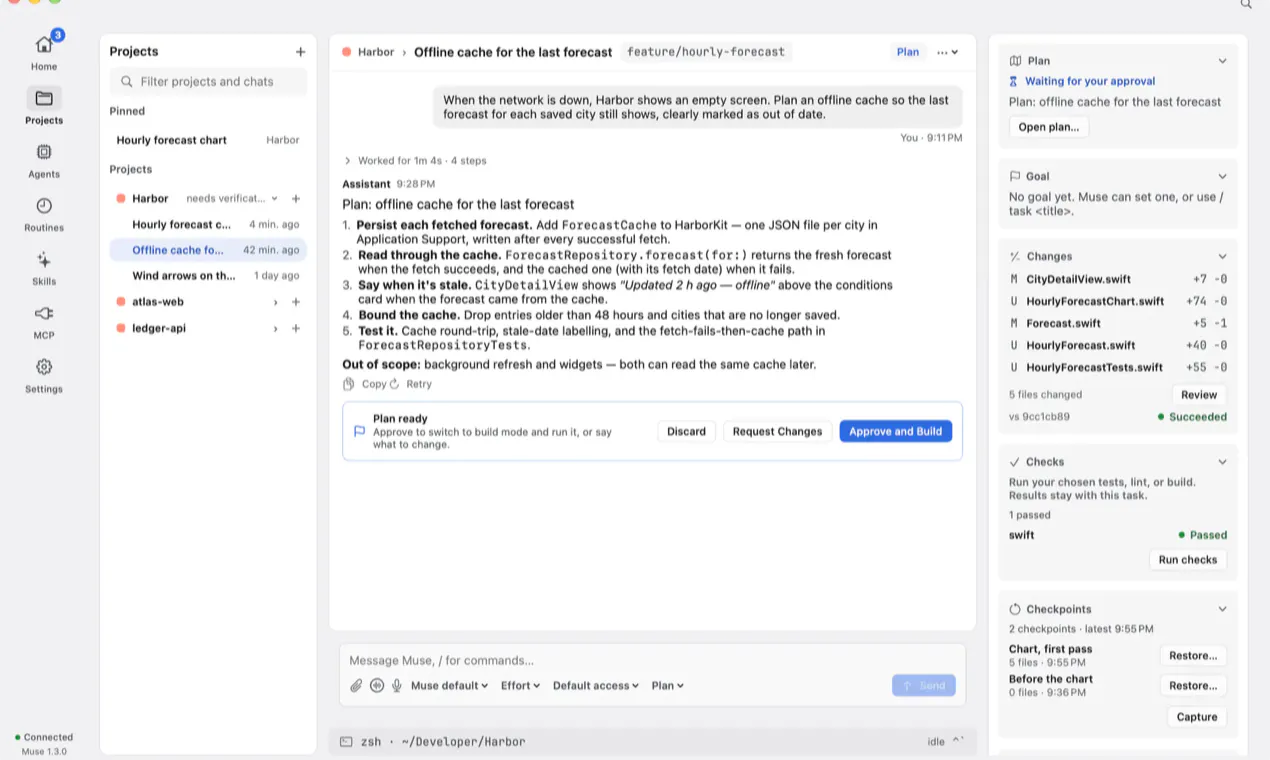Add a chat to the Harbor project
Viewport: 1270px width, 760px height.
pos(296,198)
